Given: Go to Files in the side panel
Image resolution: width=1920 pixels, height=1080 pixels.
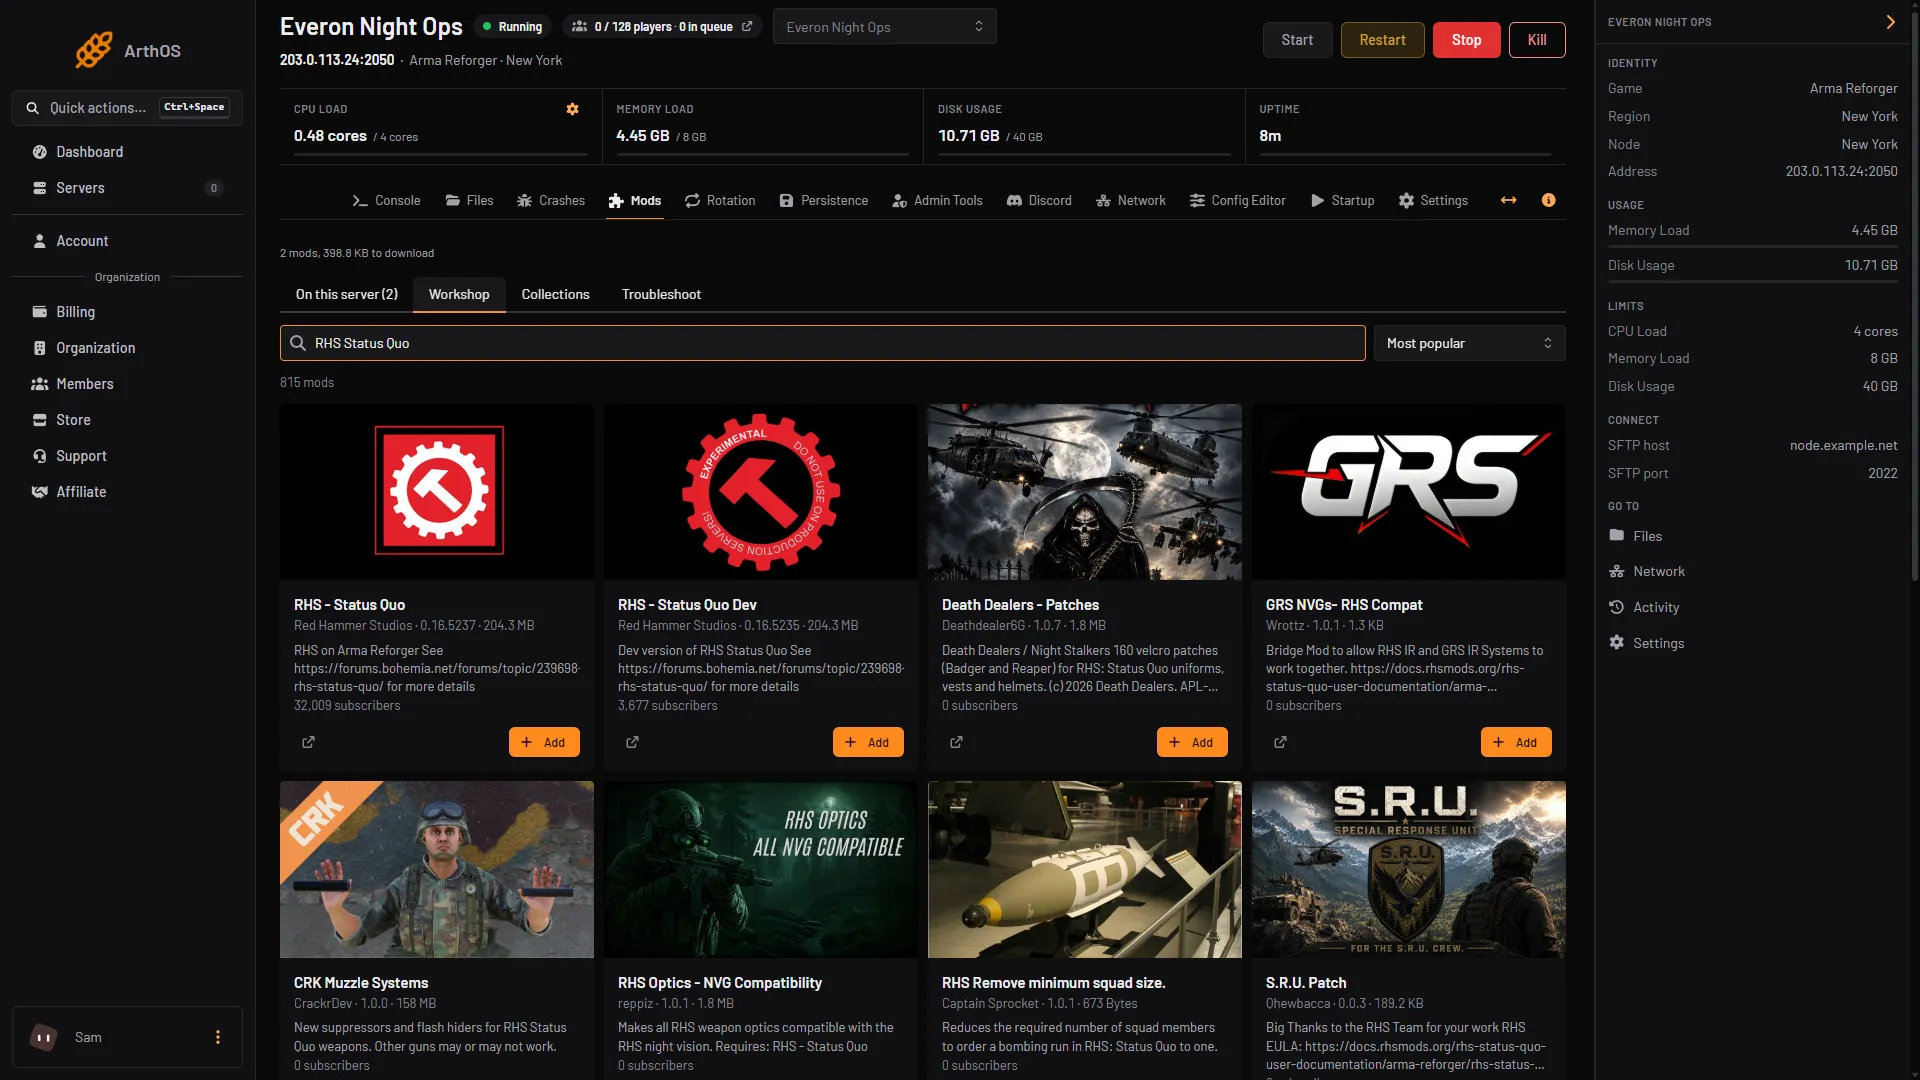Looking at the screenshot, I should [1636, 536].
